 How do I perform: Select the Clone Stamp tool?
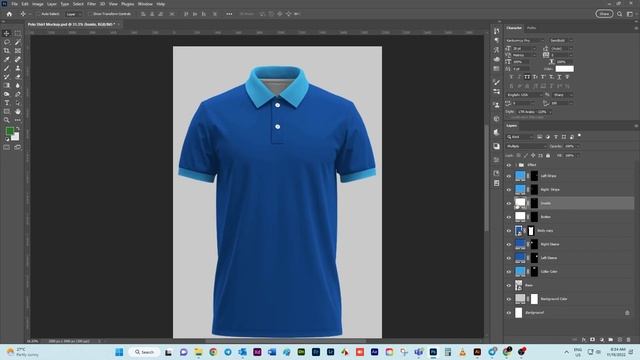pyautogui.click(x=18, y=68)
